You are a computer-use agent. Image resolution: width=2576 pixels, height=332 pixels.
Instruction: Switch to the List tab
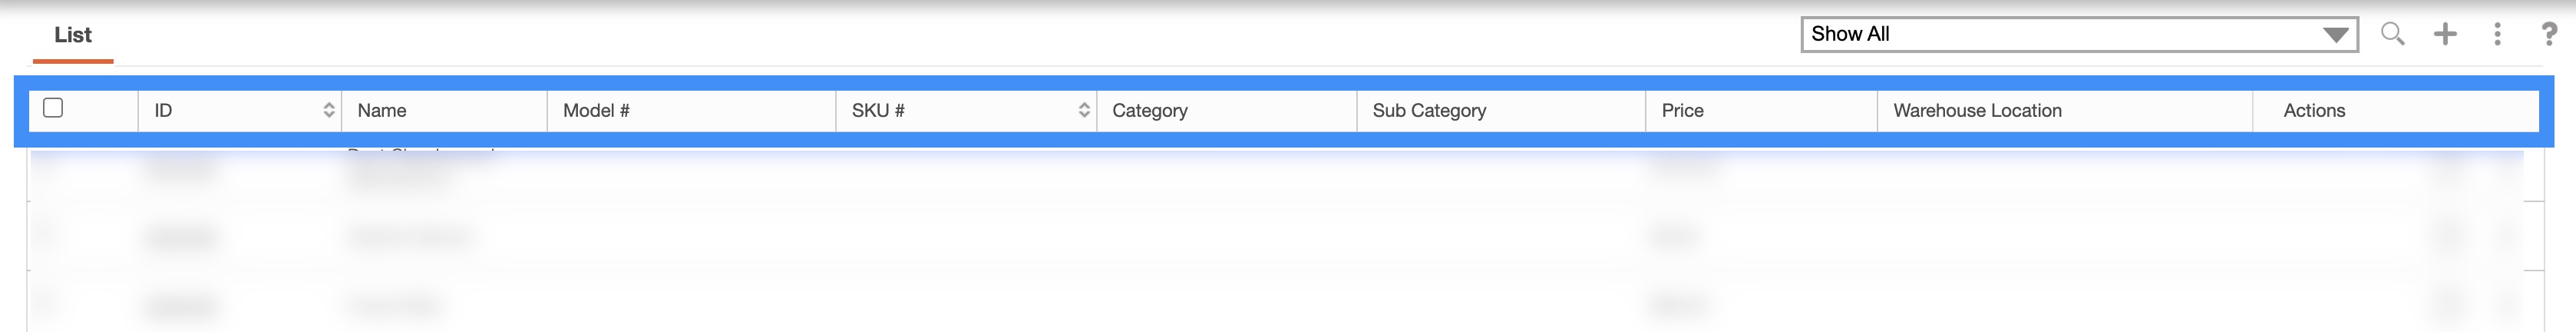coord(73,35)
